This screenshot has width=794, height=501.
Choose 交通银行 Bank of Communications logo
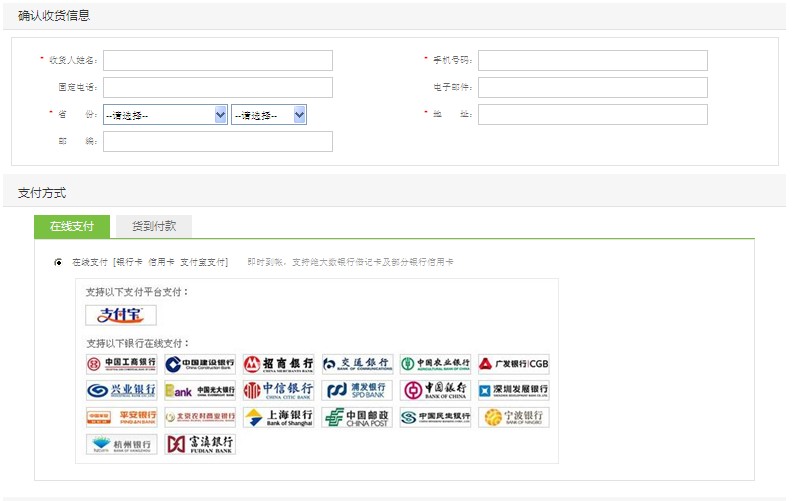coord(357,364)
